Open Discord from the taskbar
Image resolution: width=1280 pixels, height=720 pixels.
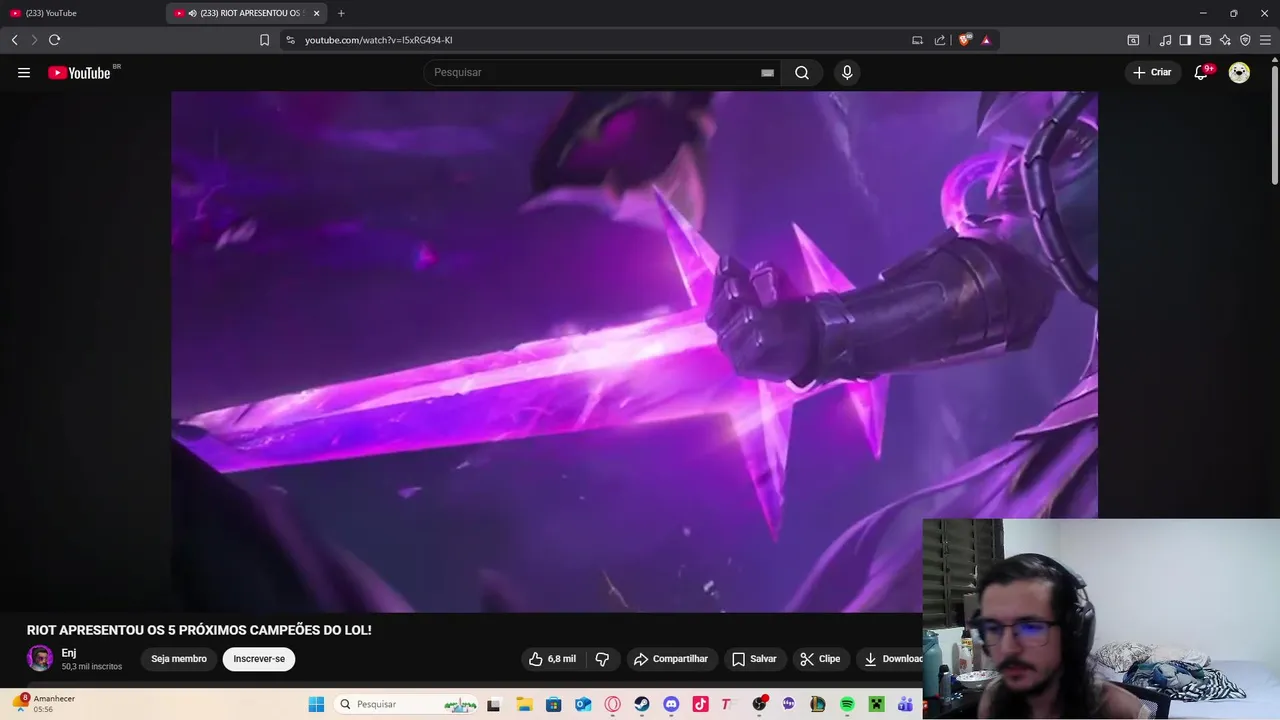coord(671,704)
